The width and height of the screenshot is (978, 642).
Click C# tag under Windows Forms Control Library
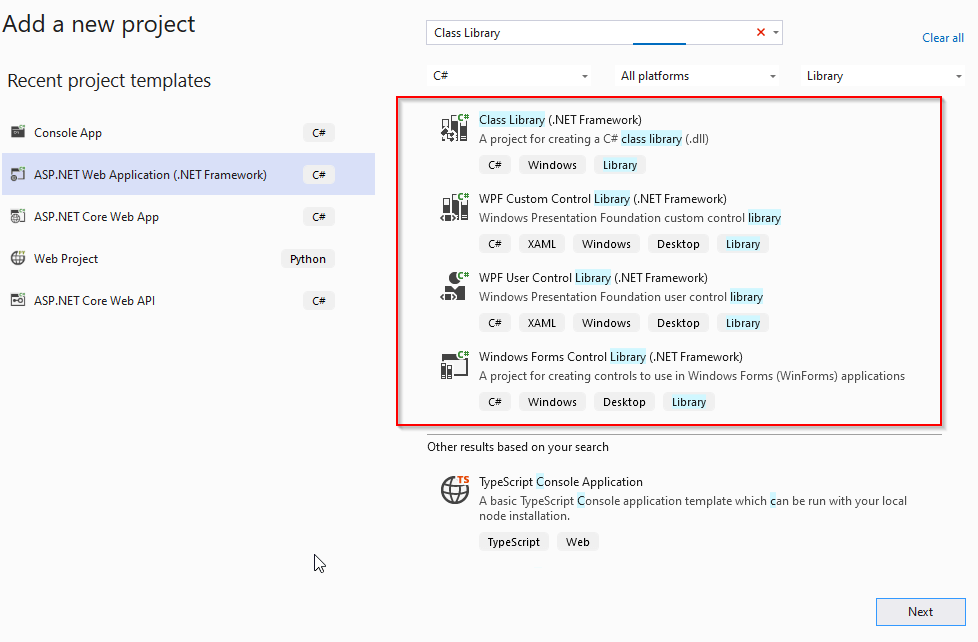[x=495, y=402]
